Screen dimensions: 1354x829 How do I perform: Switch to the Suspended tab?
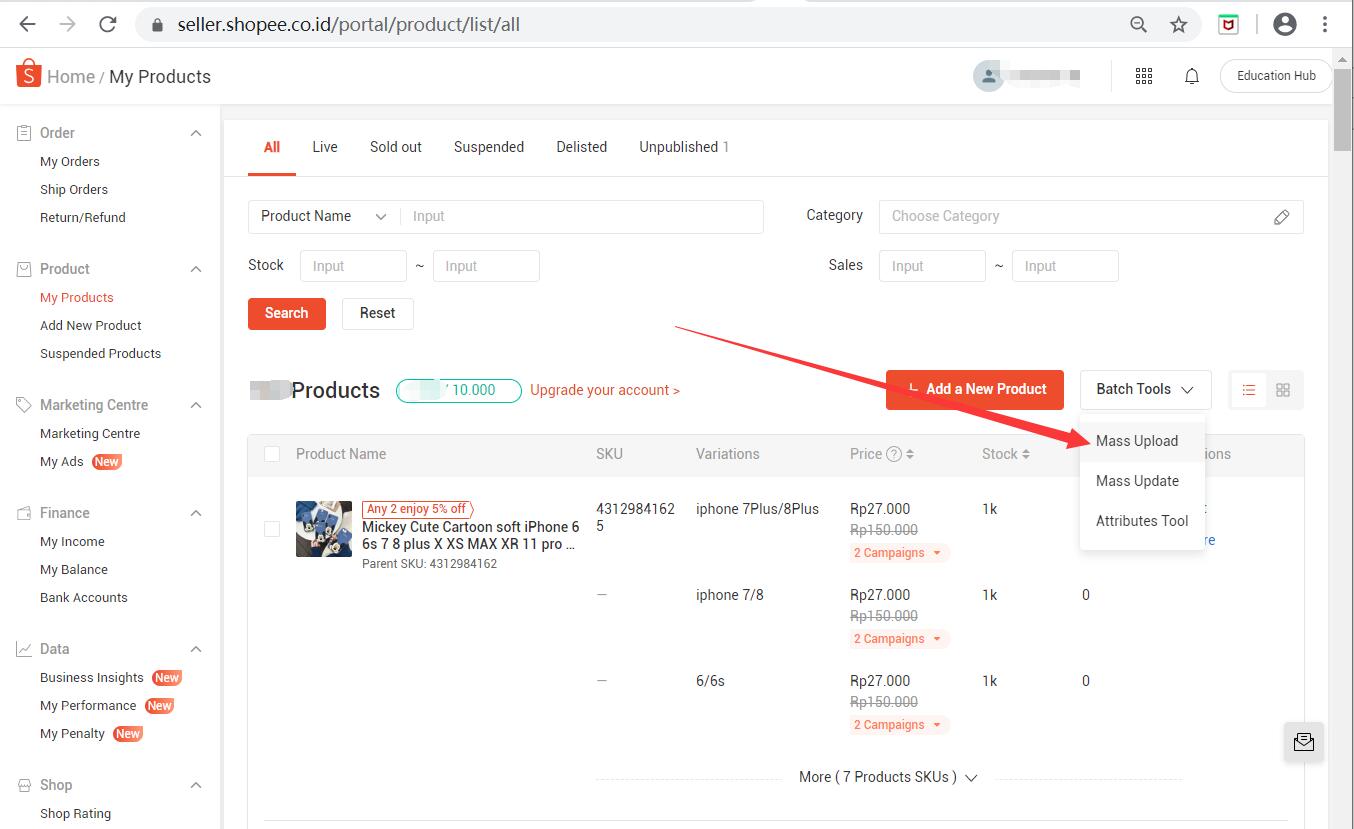click(x=489, y=147)
